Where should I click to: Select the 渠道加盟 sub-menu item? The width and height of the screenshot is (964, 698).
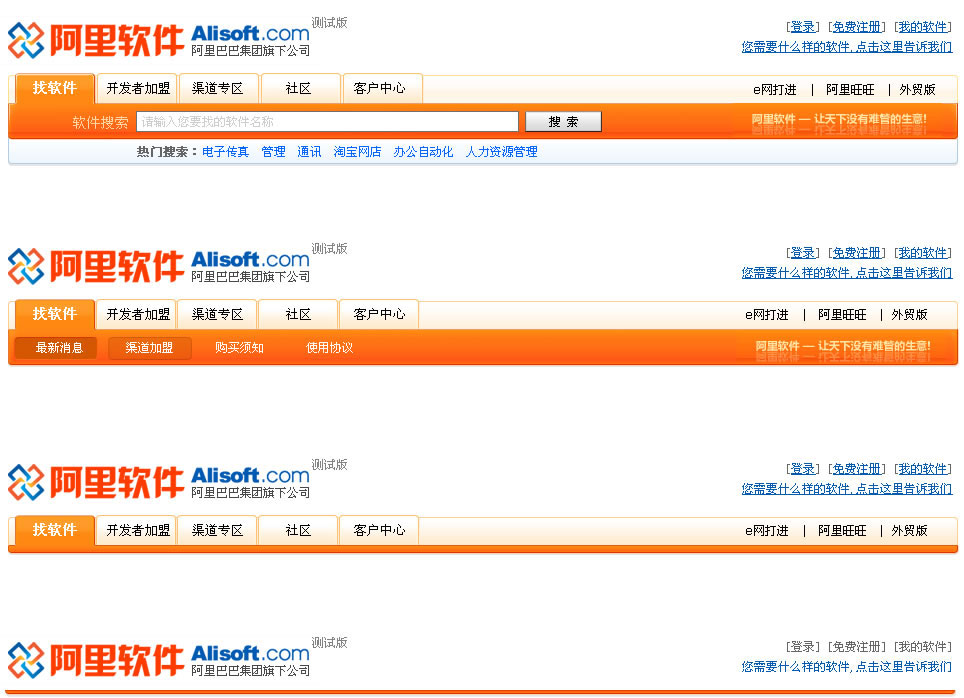[149, 347]
